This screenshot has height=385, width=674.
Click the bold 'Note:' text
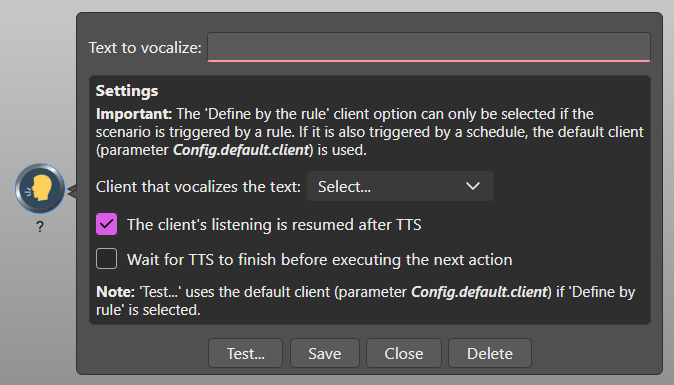coord(115,292)
